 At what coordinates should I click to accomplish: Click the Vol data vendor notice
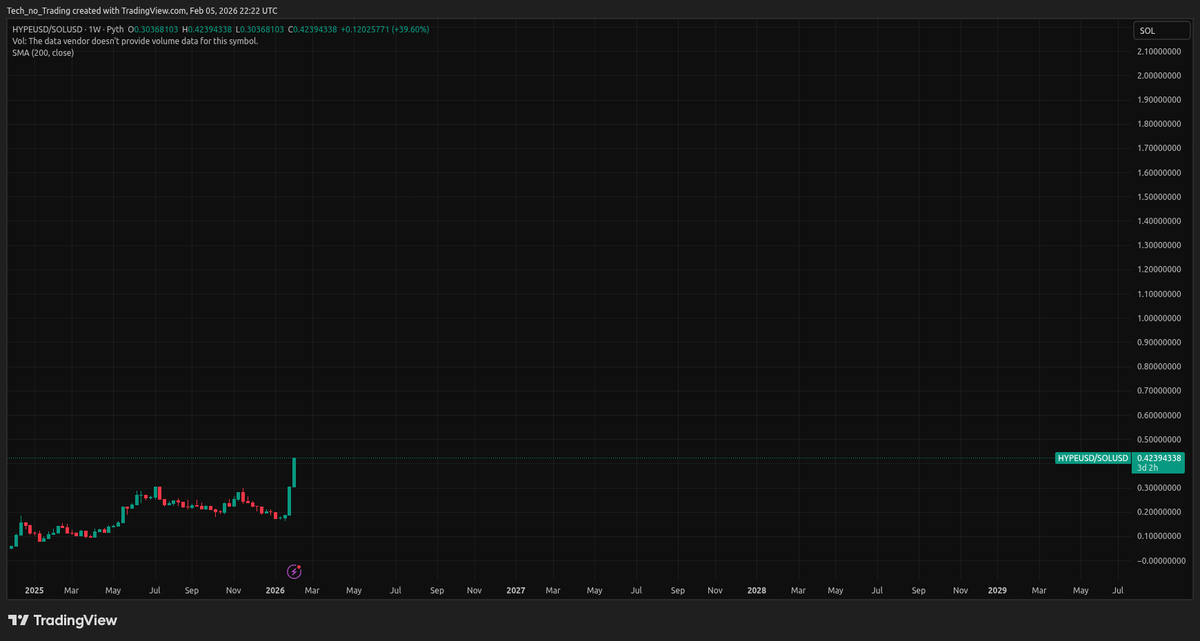point(135,41)
